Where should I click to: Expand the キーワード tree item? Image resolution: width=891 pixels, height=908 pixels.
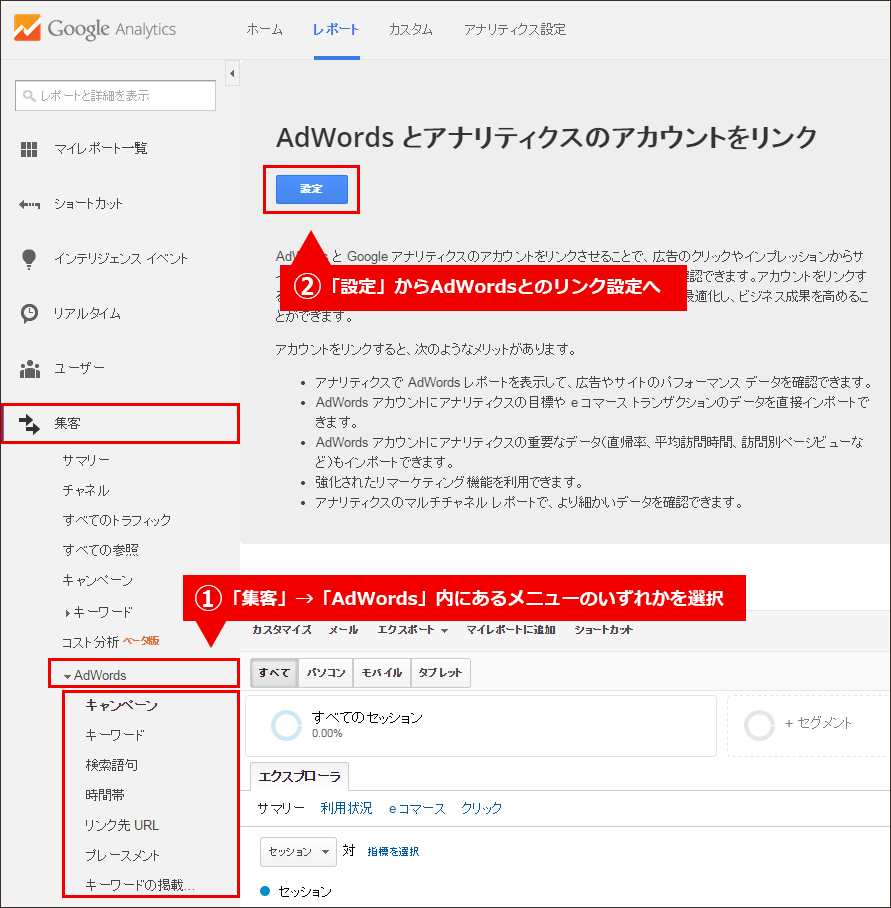pyautogui.click(x=68, y=613)
